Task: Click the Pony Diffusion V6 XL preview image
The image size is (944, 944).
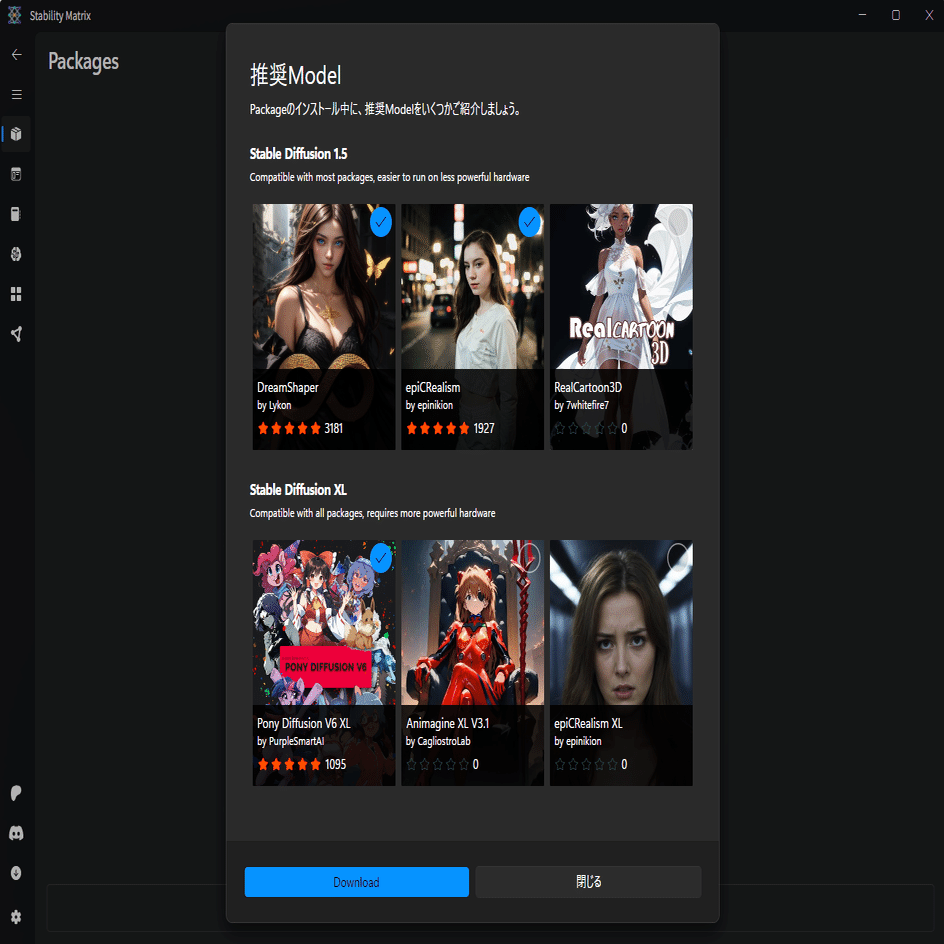Action: (x=324, y=623)
